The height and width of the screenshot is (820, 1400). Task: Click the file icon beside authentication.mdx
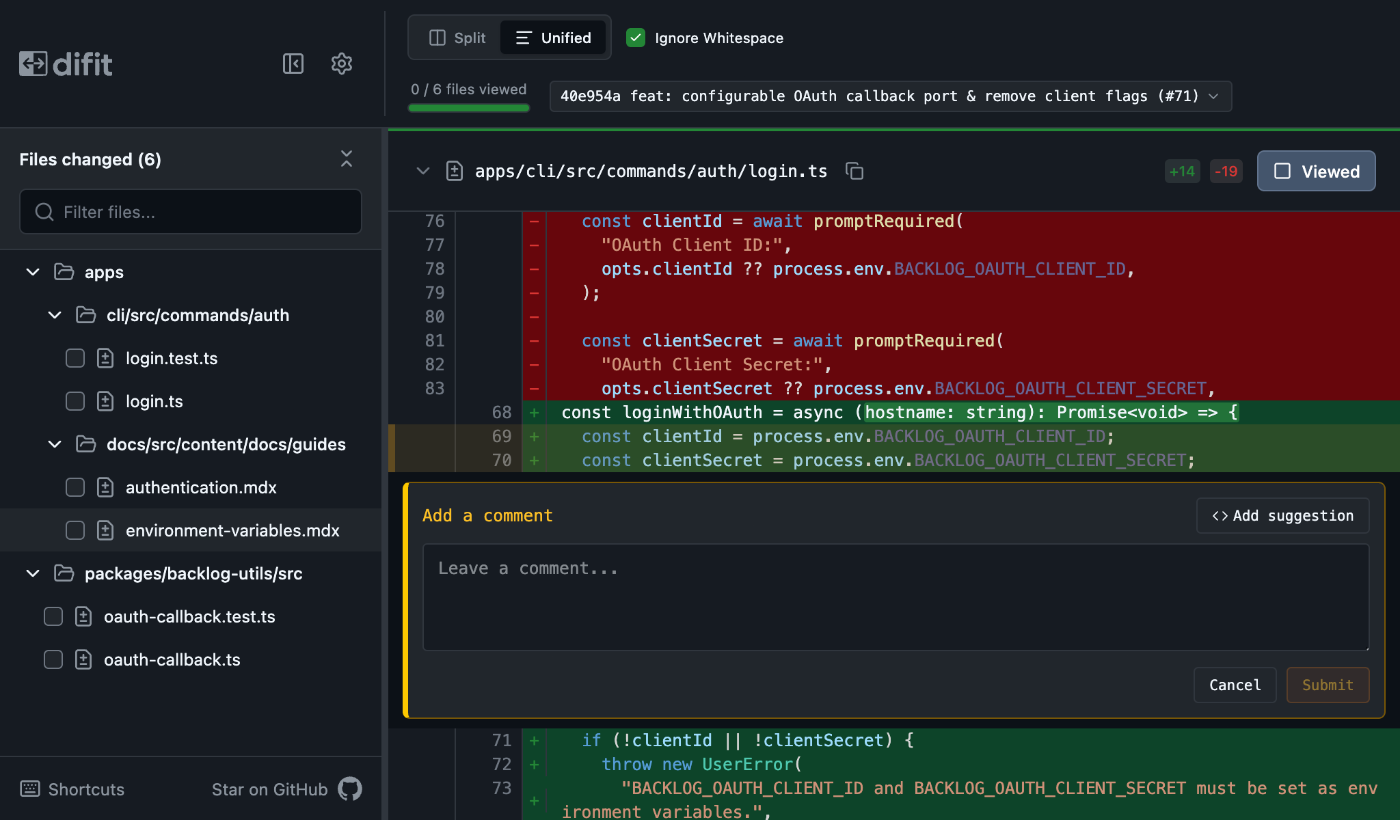(x=105, y=487)
